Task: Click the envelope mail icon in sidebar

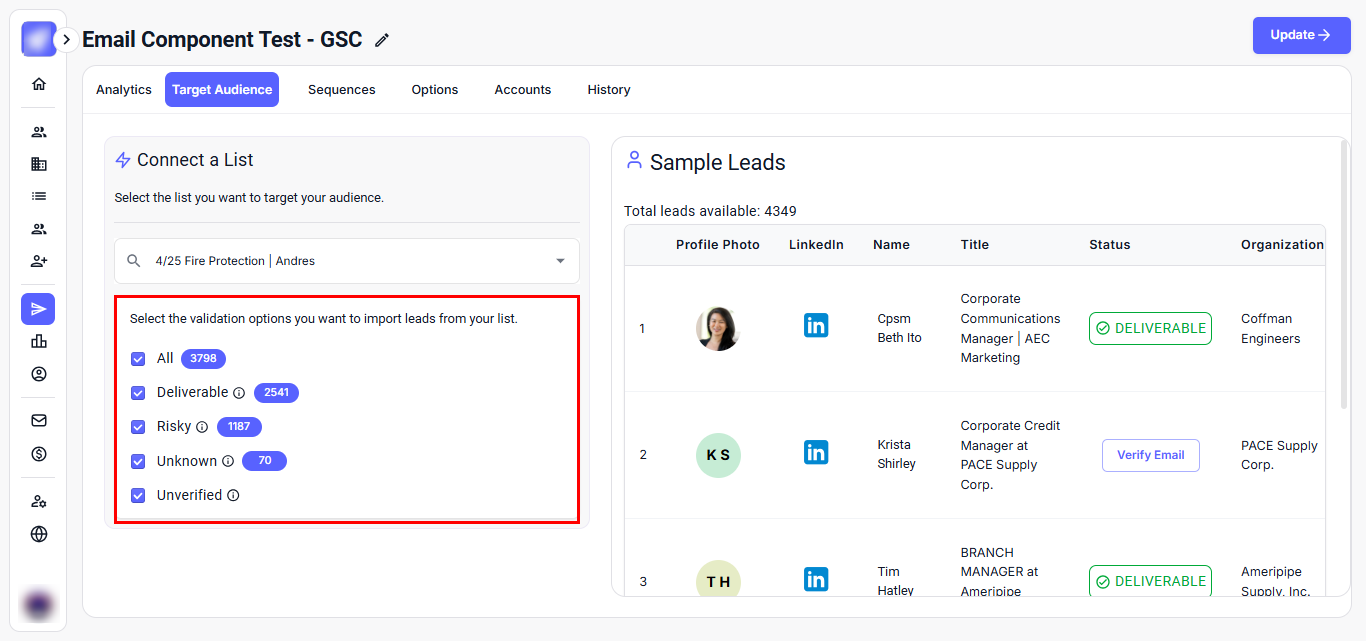Action: coord(39,421)
